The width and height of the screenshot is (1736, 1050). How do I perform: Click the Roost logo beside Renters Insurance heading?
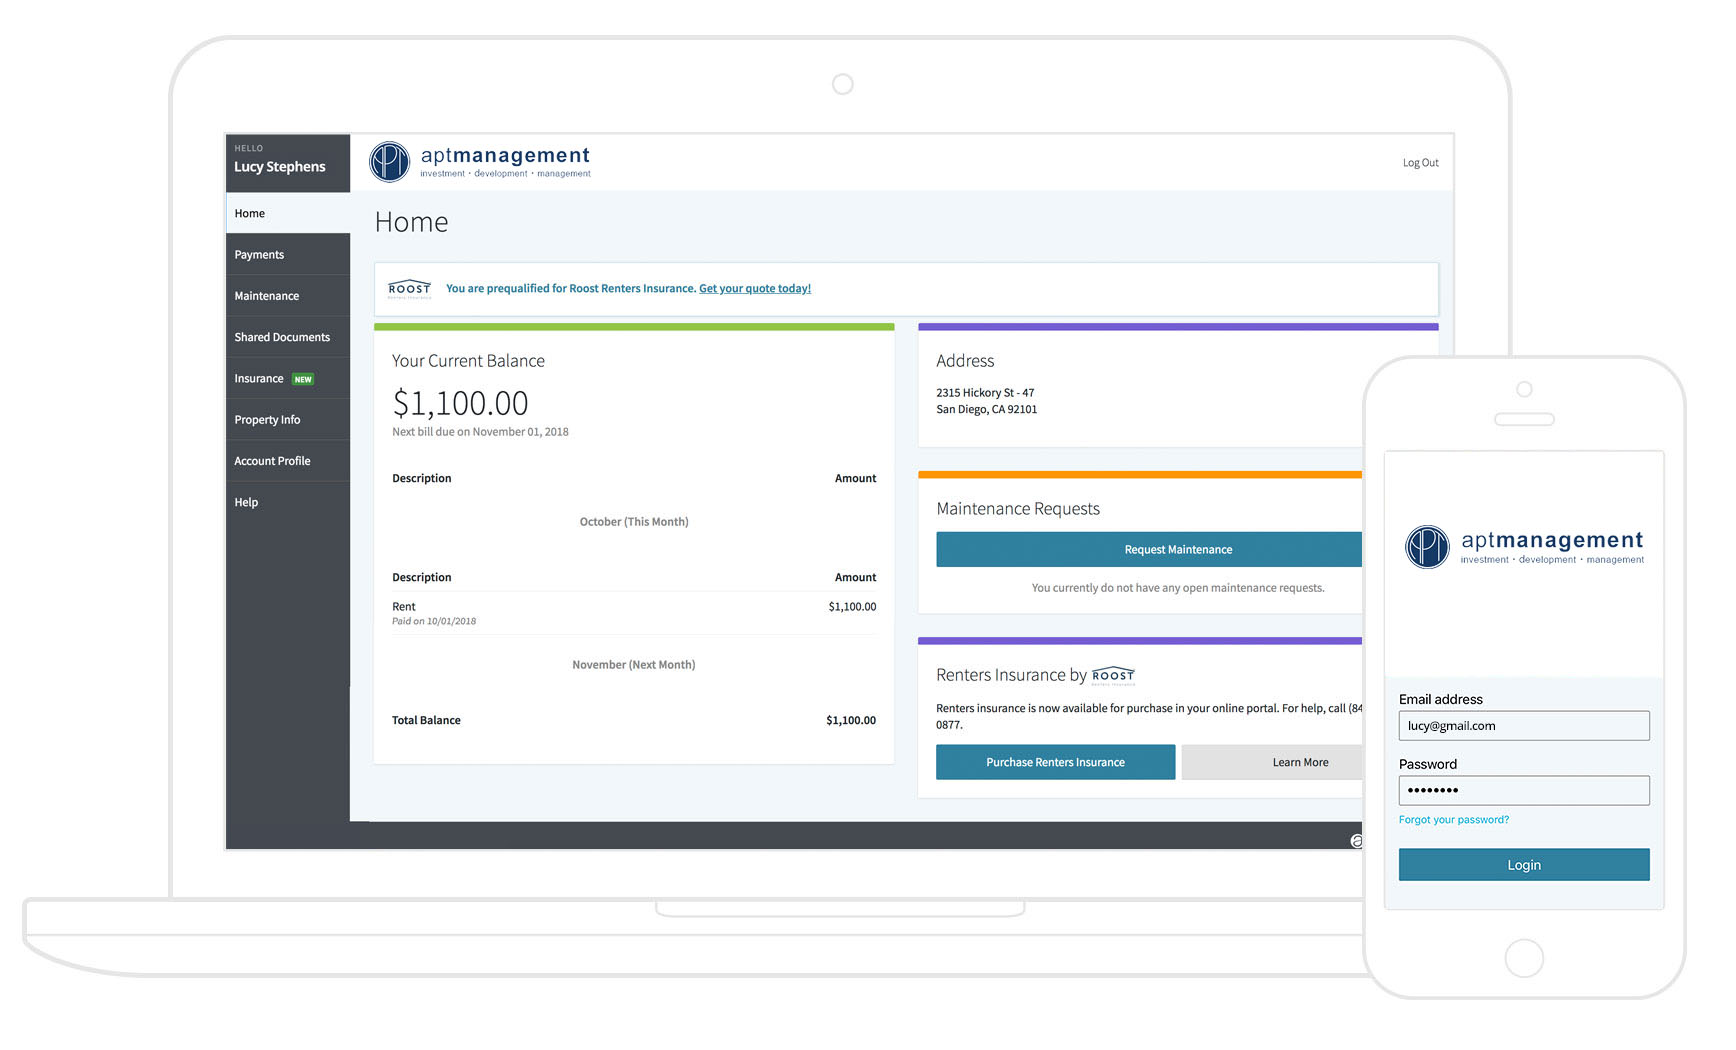pyautogui.click(x=1113, y=676)
